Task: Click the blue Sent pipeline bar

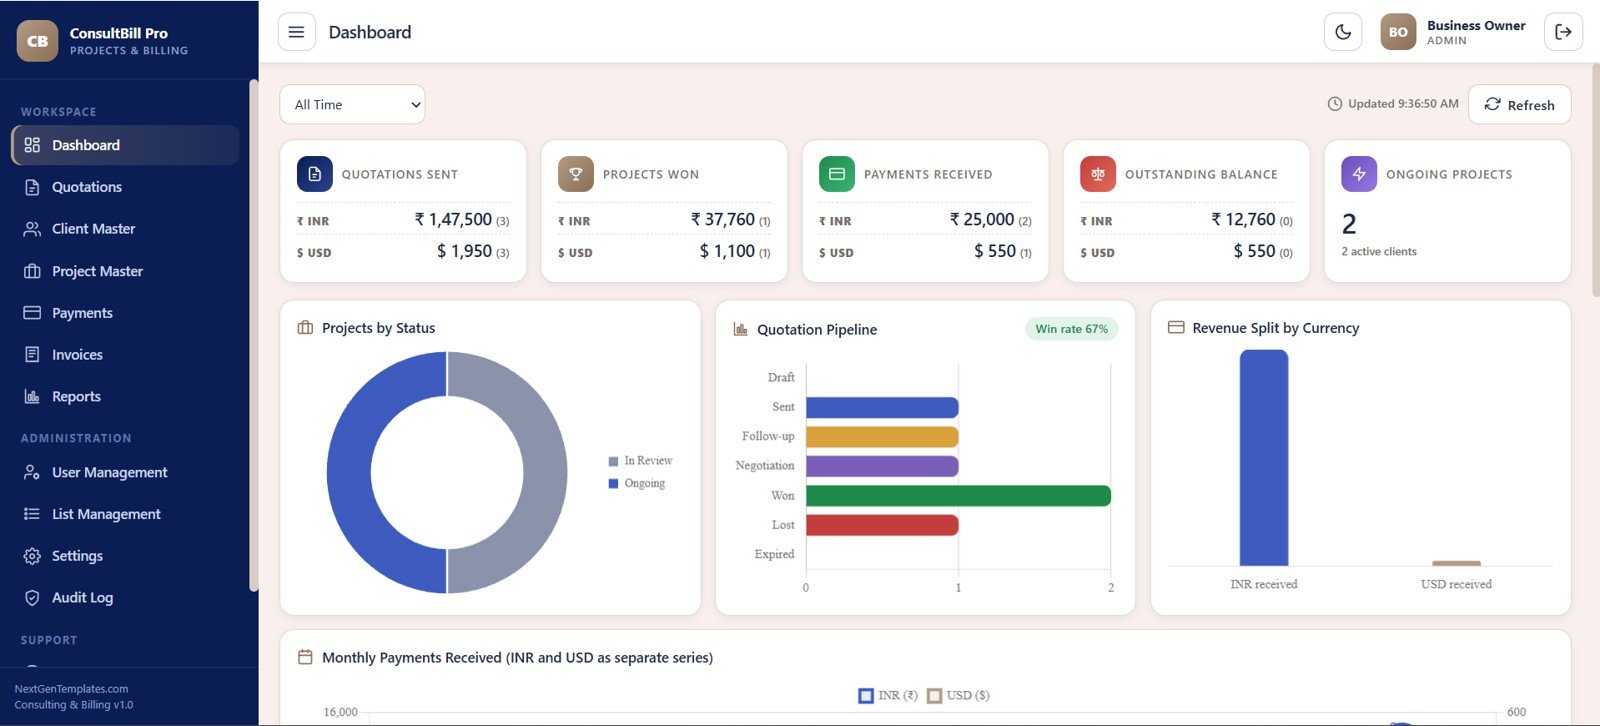Action: (x=882, y=407)
